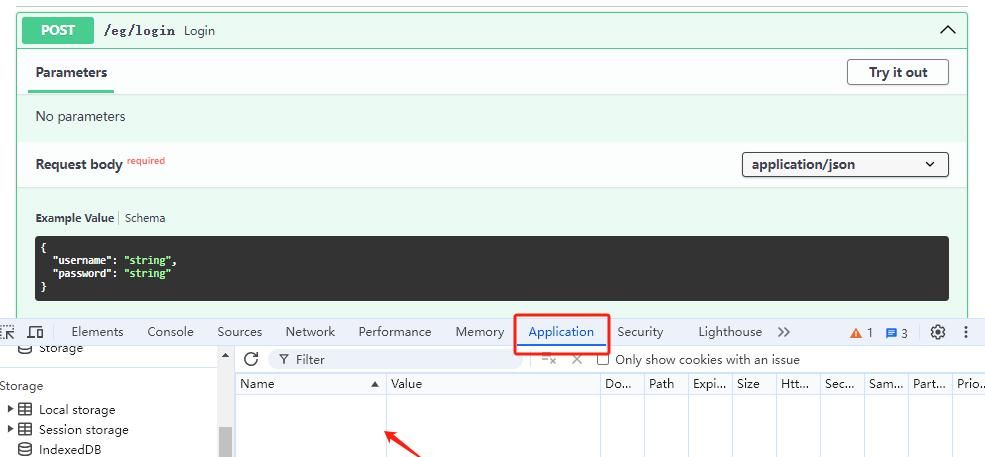Screen dimensions: 985x457
Task: Collapse the POST /eg/login endpoint
Action: pos(947,30)
